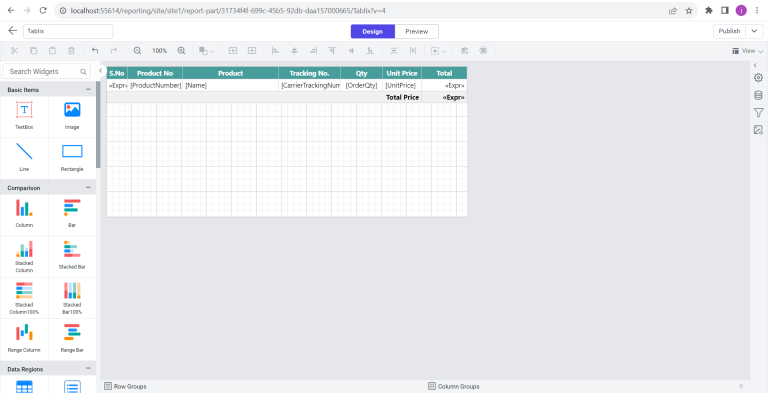Click the Tablix report name field

68,31
